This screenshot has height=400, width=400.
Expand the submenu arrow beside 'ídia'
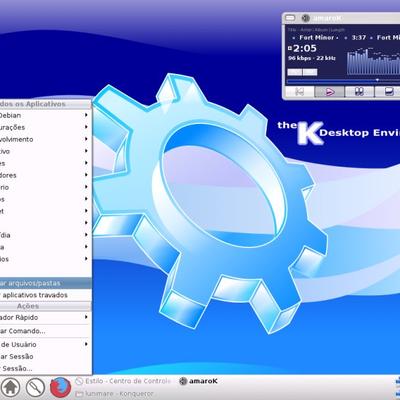tap(86, 235)
